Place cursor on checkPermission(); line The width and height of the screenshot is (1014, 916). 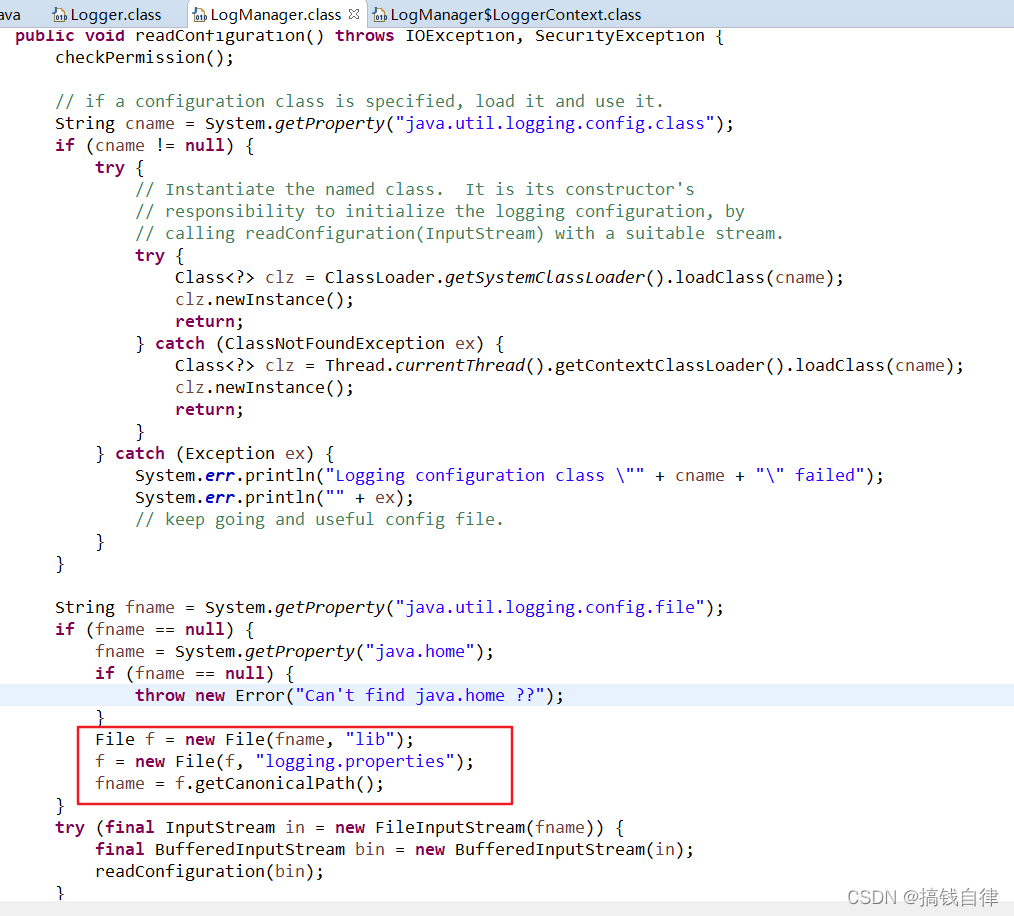tap(144, 58)
